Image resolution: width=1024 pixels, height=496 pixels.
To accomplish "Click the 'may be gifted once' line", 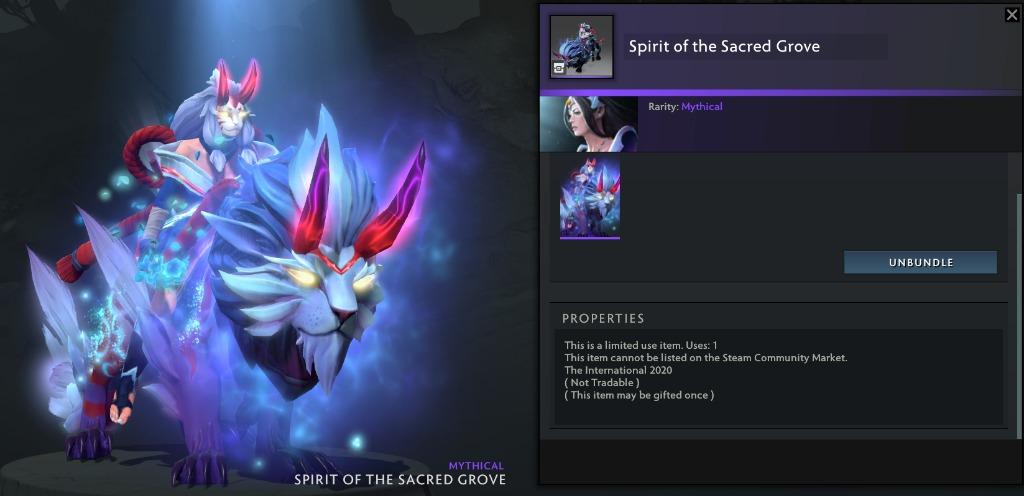I will (x=639, y=395).
